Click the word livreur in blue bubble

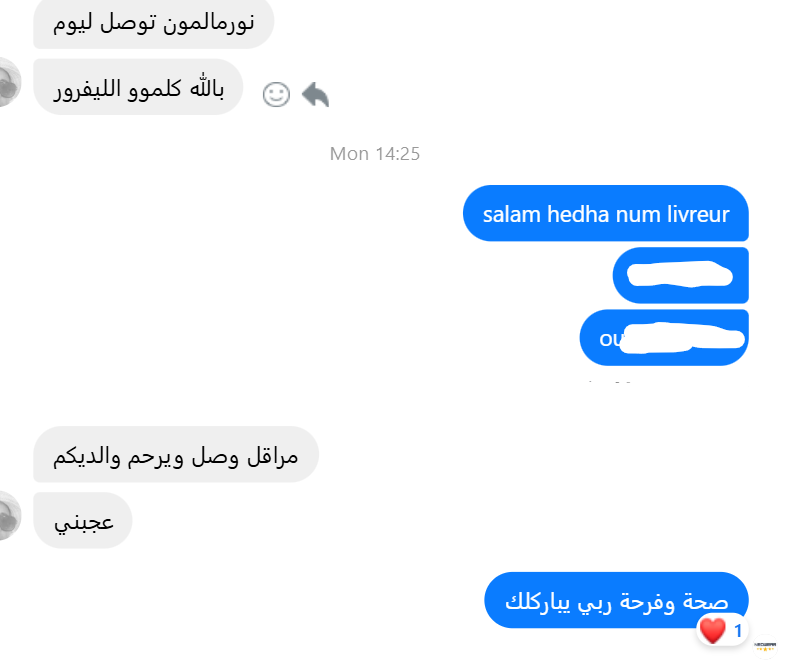tap(698, 214)
